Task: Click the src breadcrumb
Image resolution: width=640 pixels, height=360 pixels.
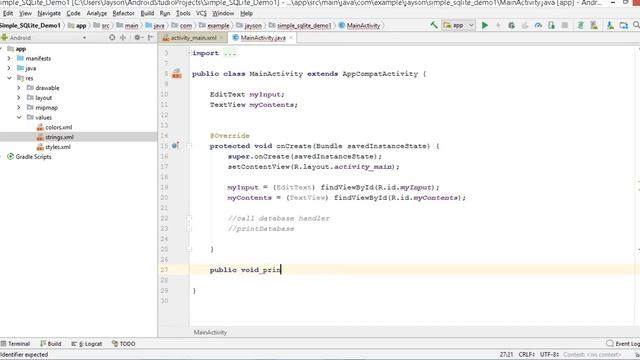Action: (102, 25)
